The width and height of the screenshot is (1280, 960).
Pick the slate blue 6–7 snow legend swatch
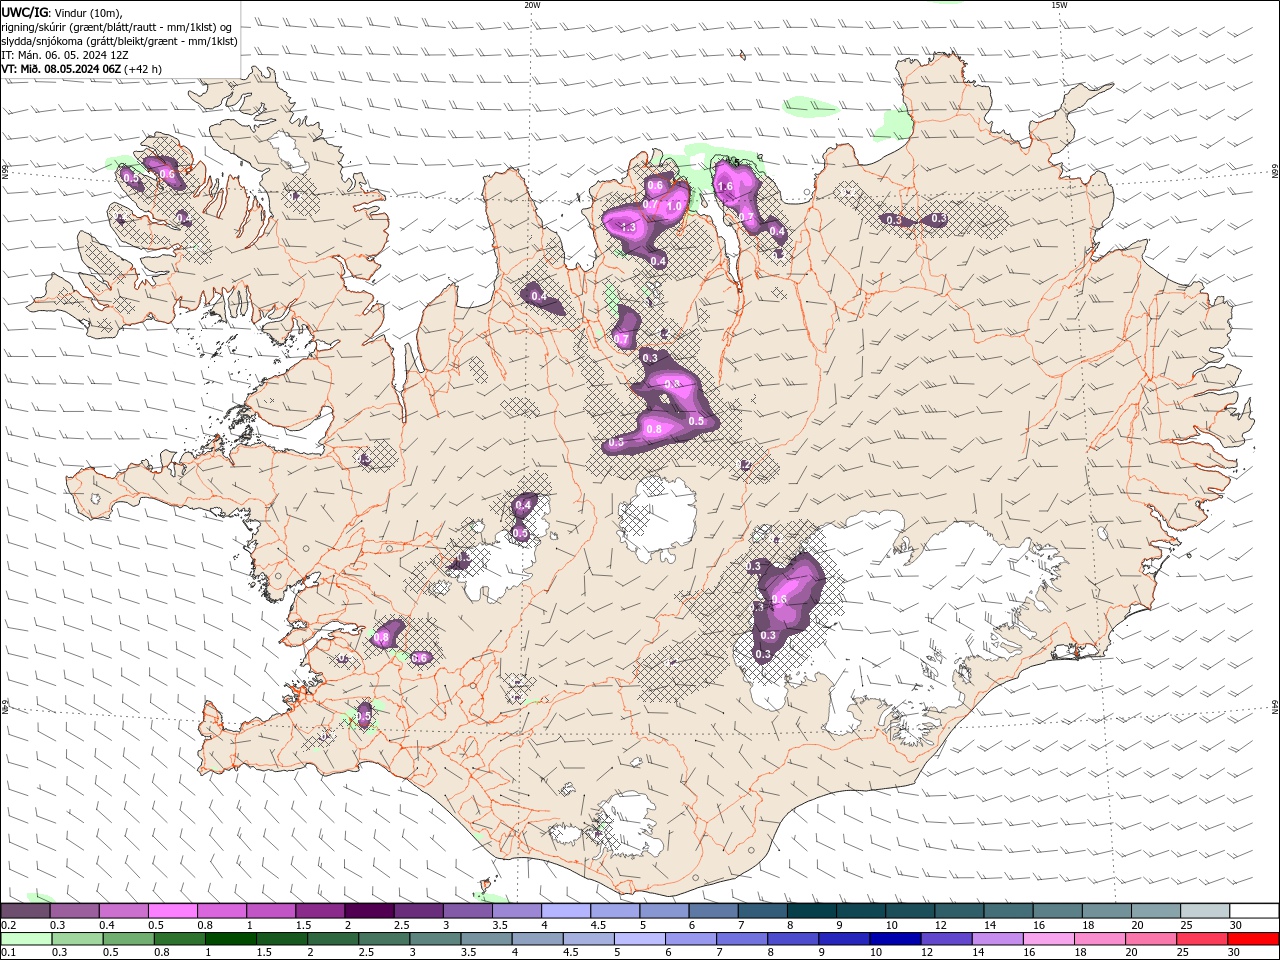coord(714,911)
